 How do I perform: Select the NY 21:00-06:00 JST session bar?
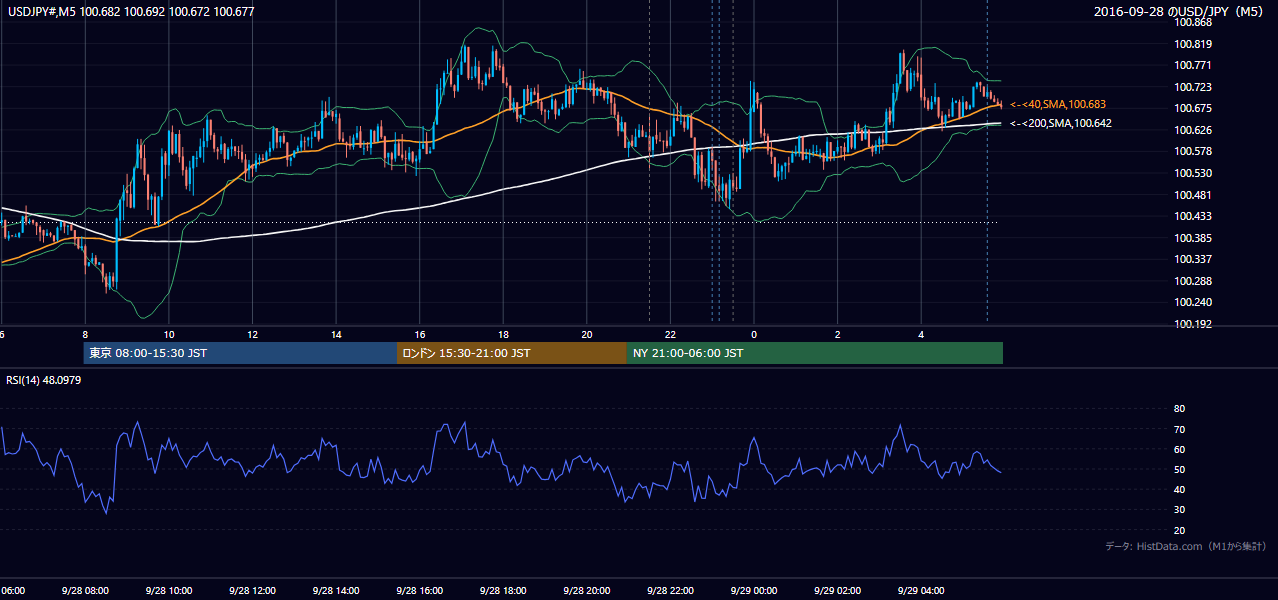815,353
